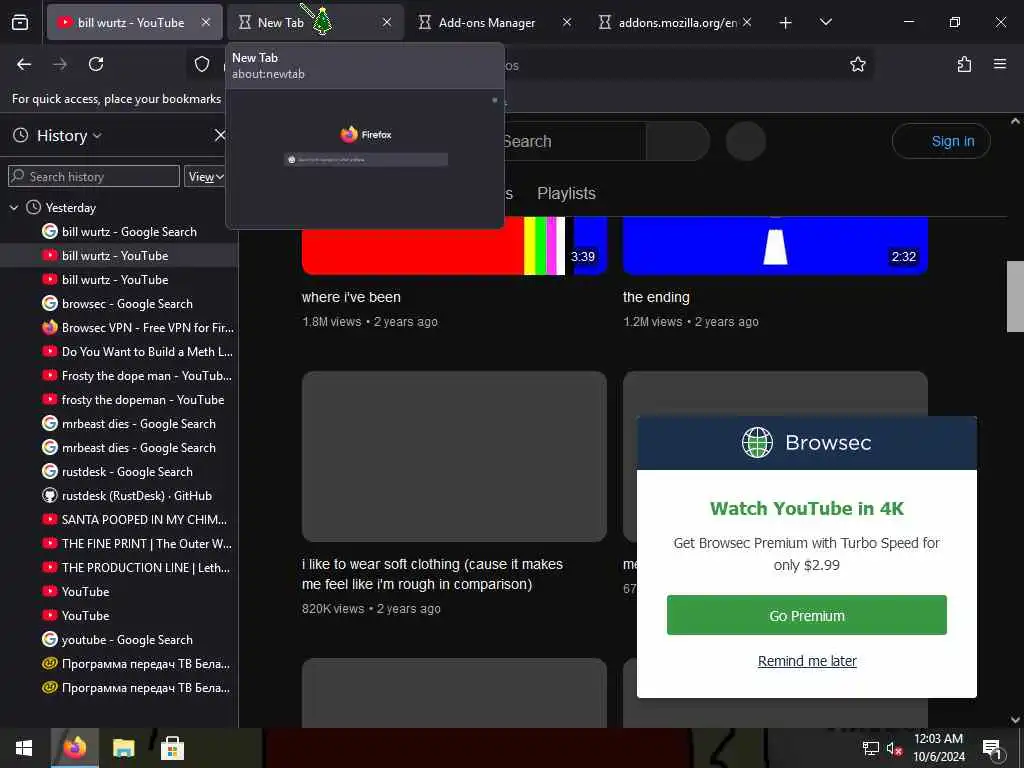Open the youtube - Google Search history entry

119,639
